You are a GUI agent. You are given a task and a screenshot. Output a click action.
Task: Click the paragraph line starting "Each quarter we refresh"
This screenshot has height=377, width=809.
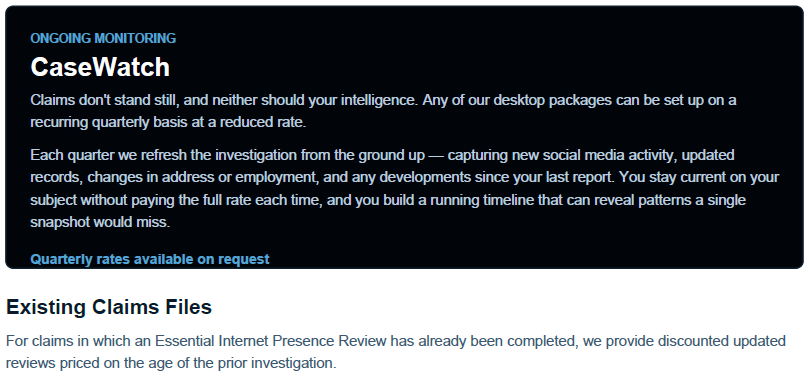pos(382,155)
